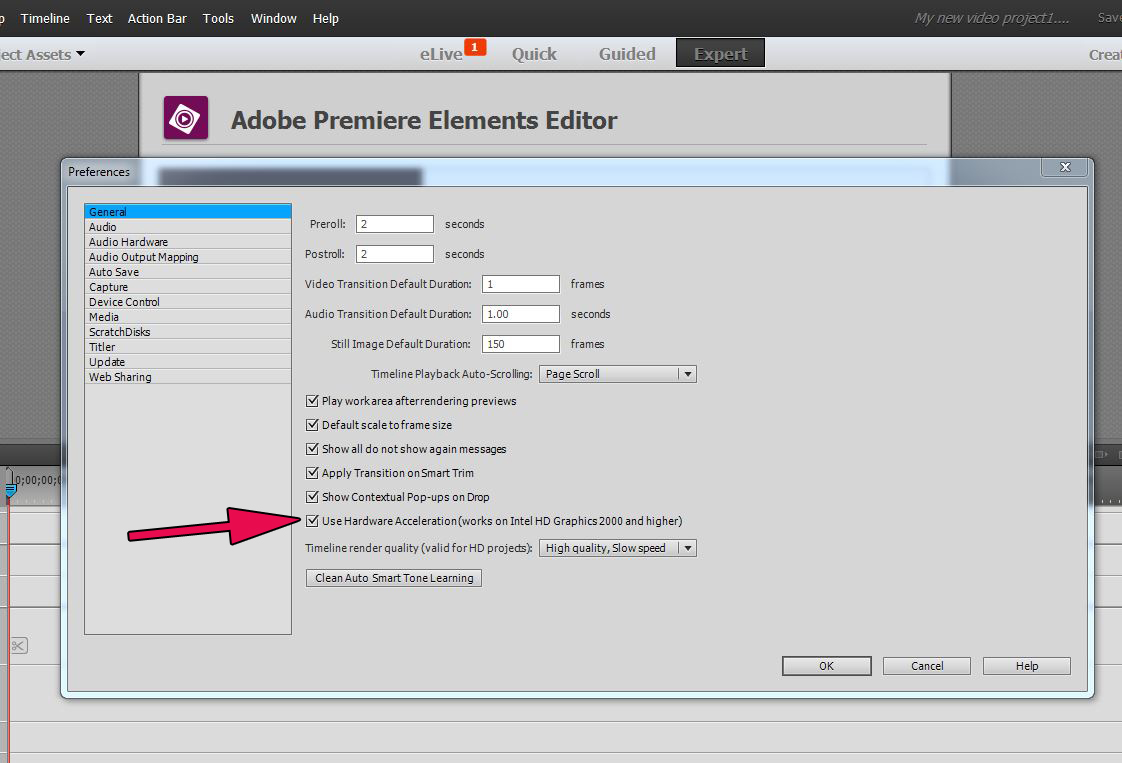Click the Cancel button
The width and height of the screenshot is (1122, 763).
tap(927, 666)
